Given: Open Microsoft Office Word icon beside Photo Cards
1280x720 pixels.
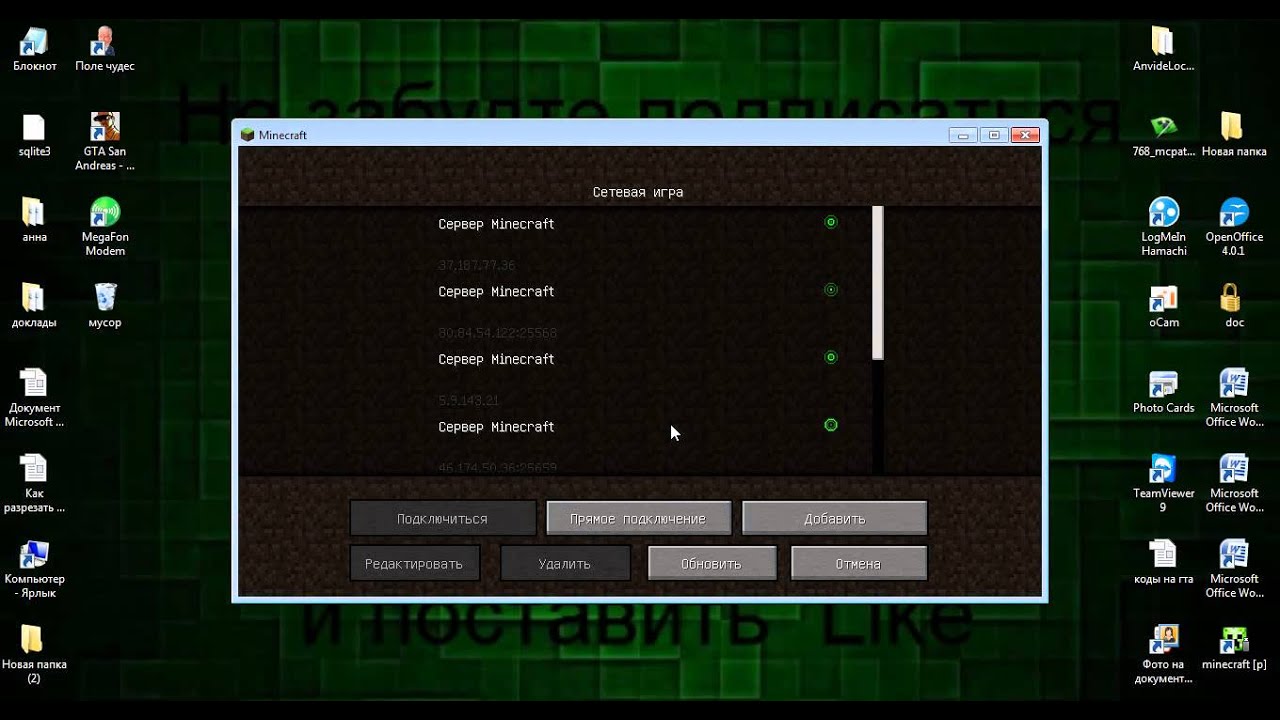Looking at the screenshot, I should pyautogui.click(x=1233, y=398).
